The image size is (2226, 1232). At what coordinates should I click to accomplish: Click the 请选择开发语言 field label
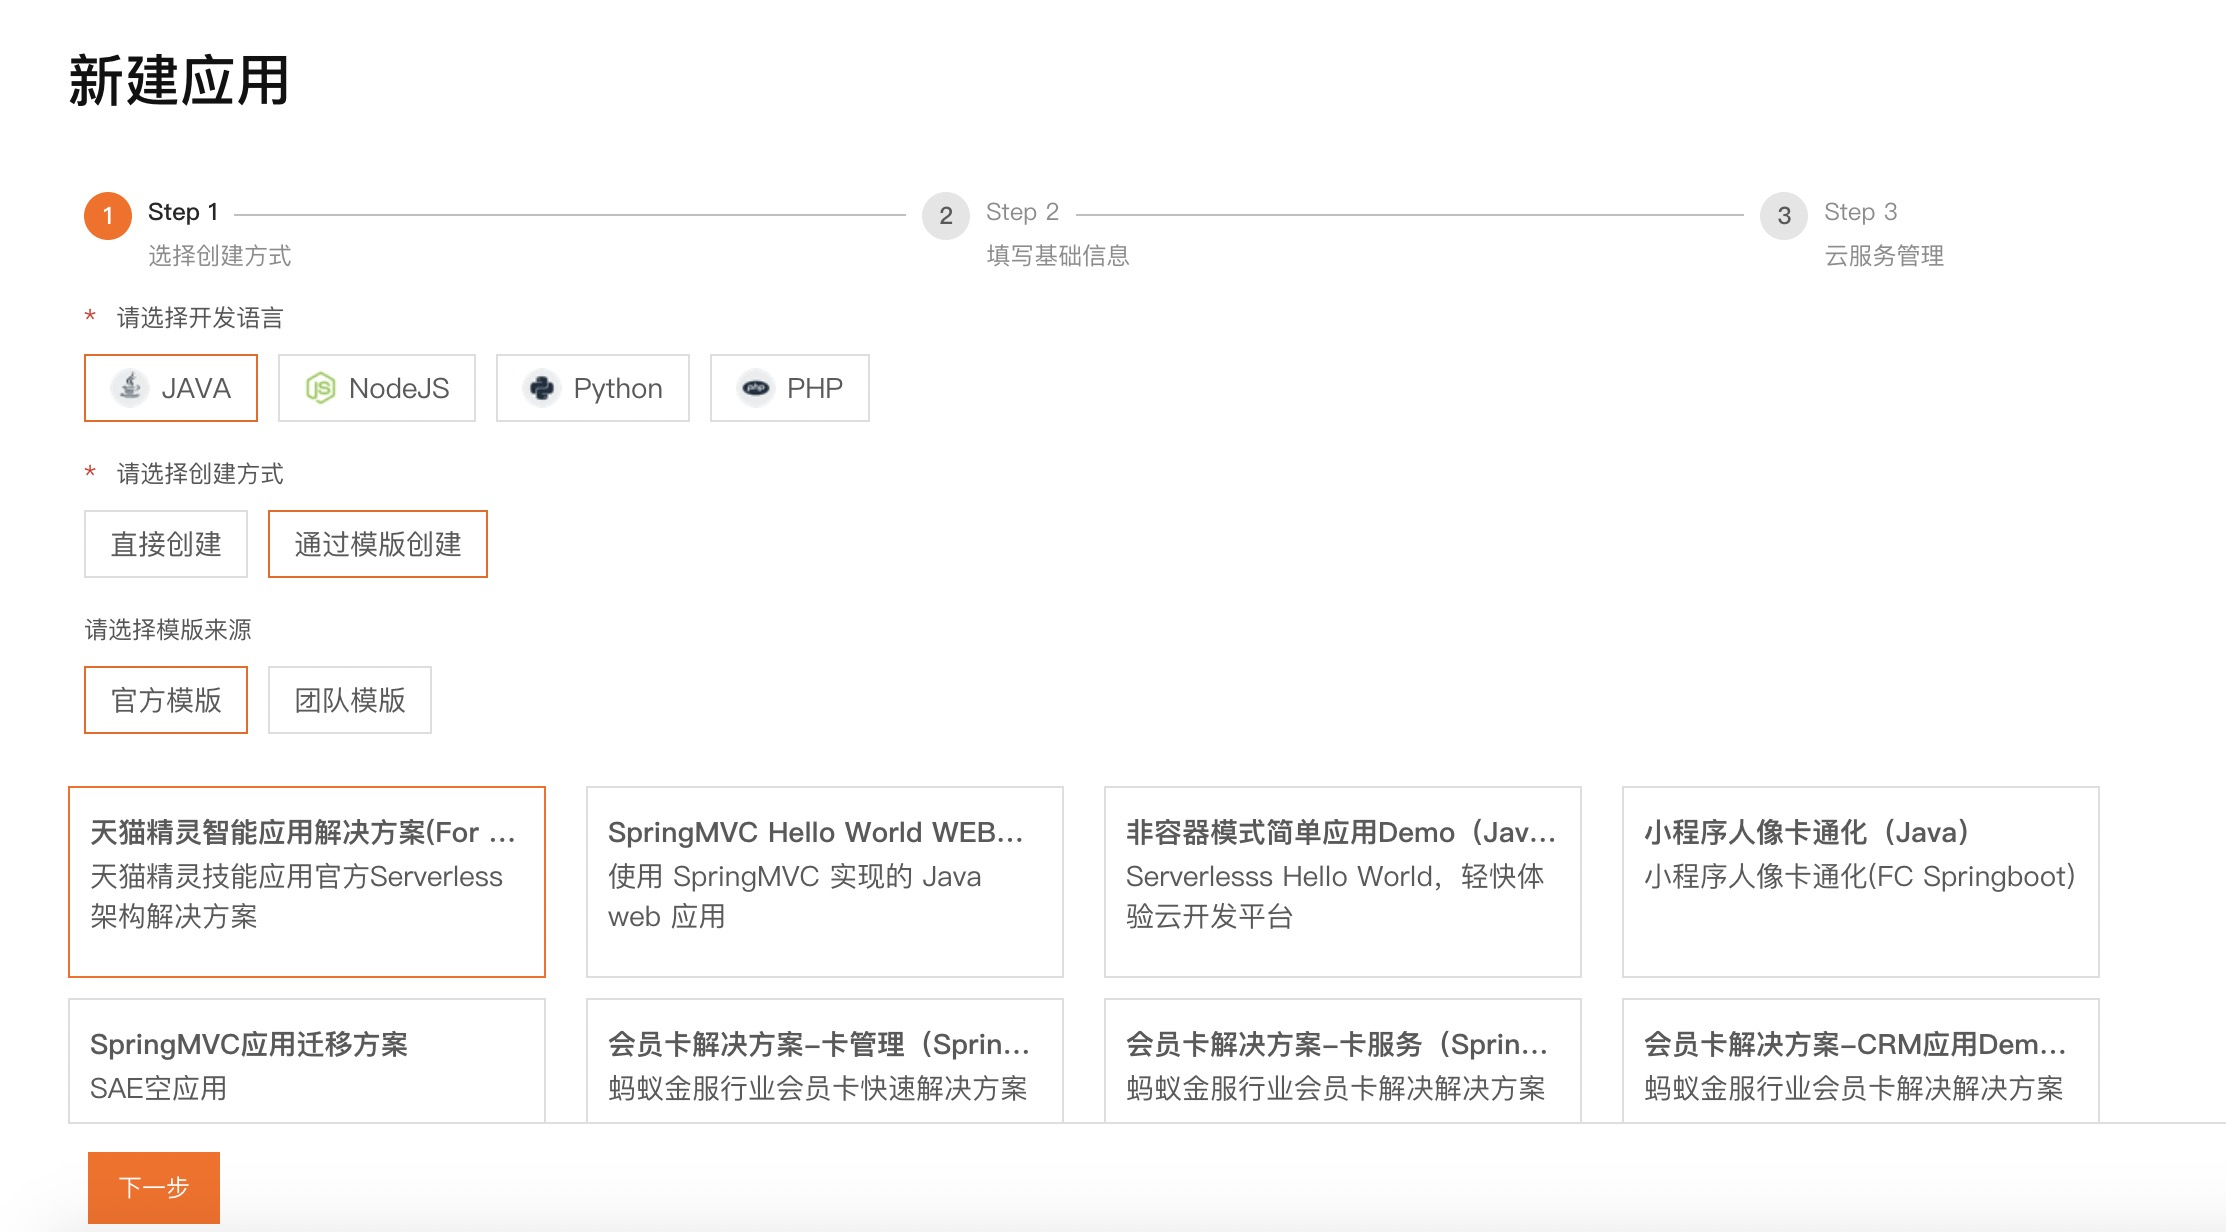point(200,318)
